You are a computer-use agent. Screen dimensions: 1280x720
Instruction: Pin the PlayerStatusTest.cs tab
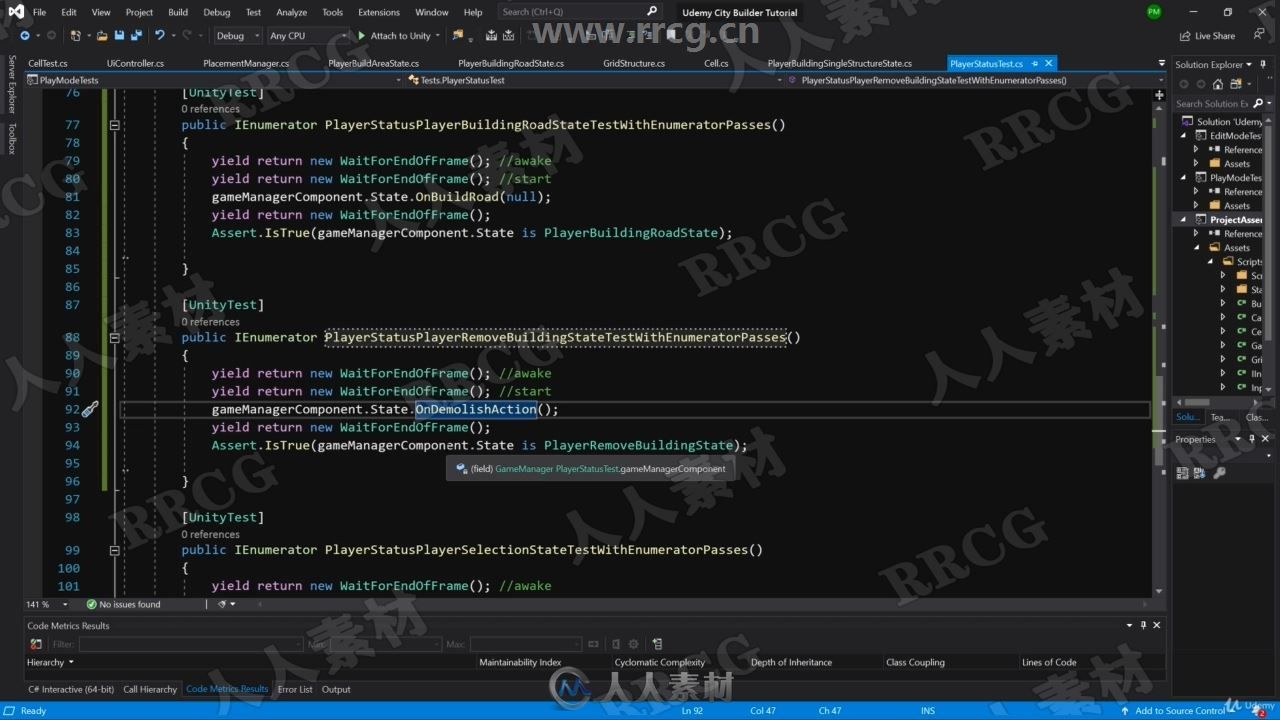point(1035,63)
